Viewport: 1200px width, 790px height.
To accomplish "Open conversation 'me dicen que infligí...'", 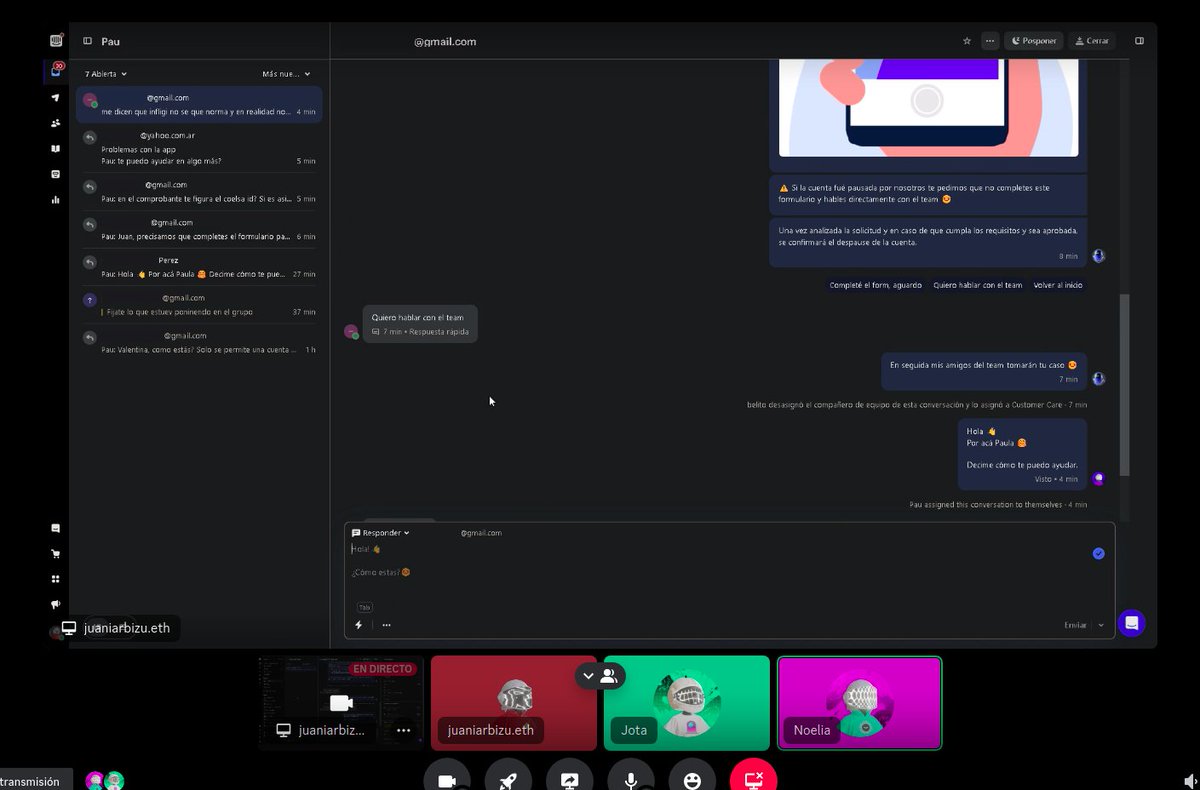I will click(x=199, y=104).
